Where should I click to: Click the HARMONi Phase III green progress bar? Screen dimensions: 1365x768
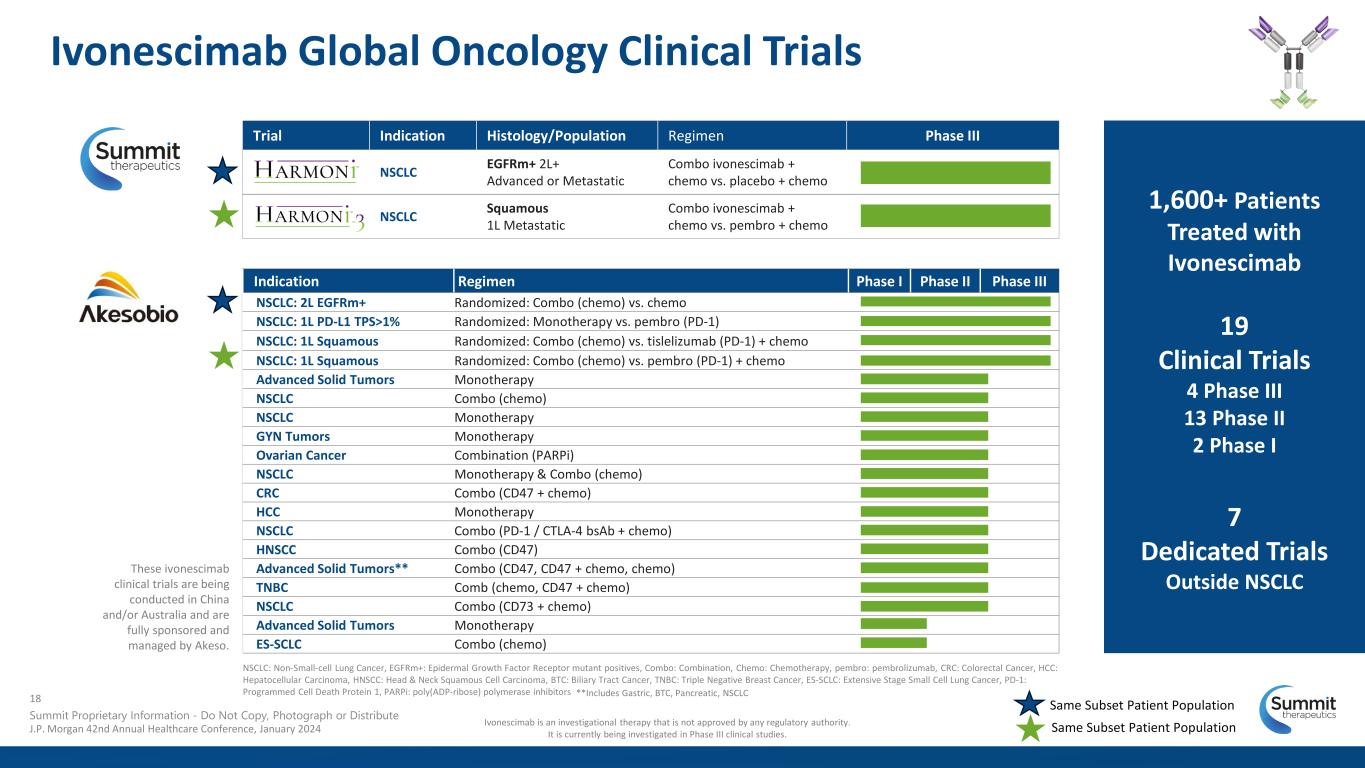[955, 172]
